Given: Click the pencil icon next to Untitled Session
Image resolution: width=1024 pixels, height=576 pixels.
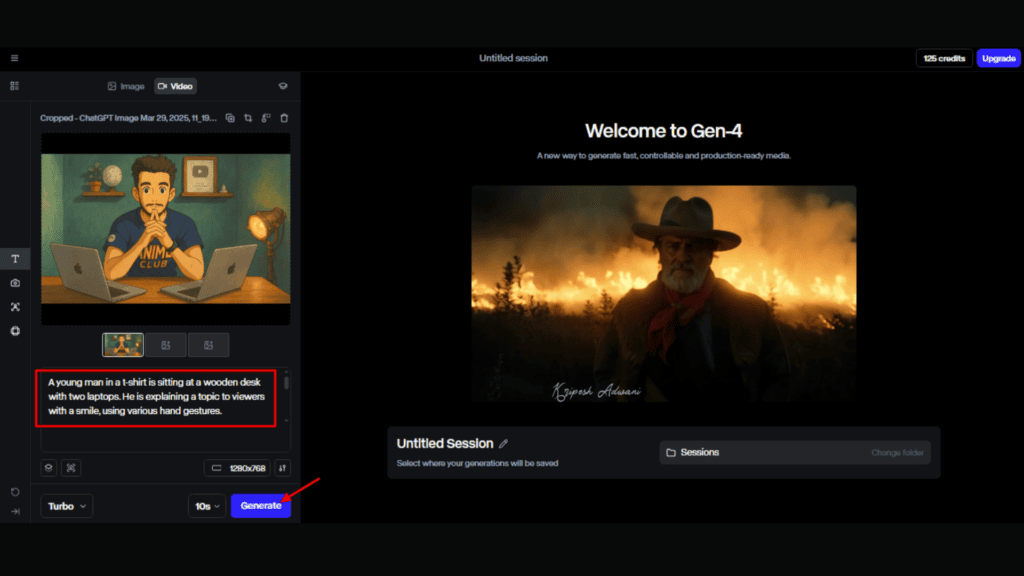Looking at the screenshot, I should [504, 443].
